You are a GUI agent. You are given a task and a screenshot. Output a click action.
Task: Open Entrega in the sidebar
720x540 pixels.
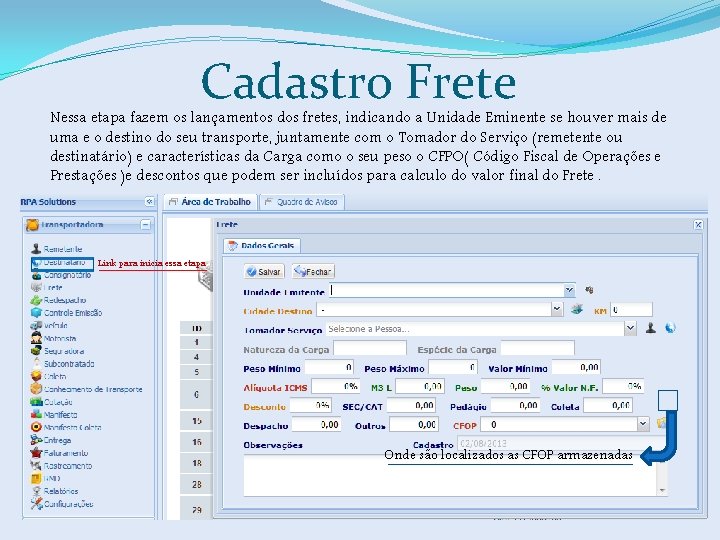51,440
